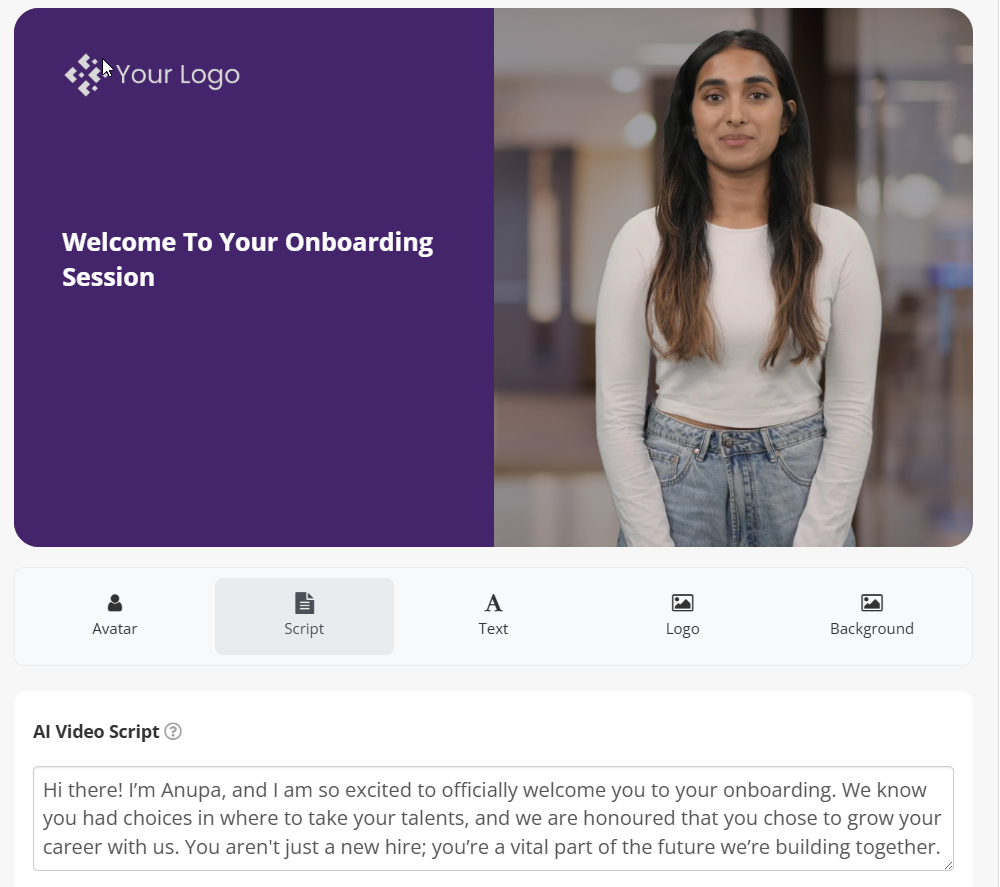Select the Welcome To Your Onboarding Session heading

[247, 260]
